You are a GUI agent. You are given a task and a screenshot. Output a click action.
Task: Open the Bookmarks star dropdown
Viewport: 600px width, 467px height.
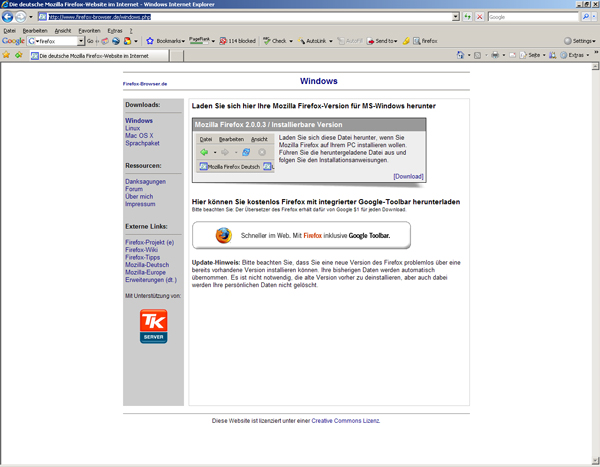click(x=166, y=41)
